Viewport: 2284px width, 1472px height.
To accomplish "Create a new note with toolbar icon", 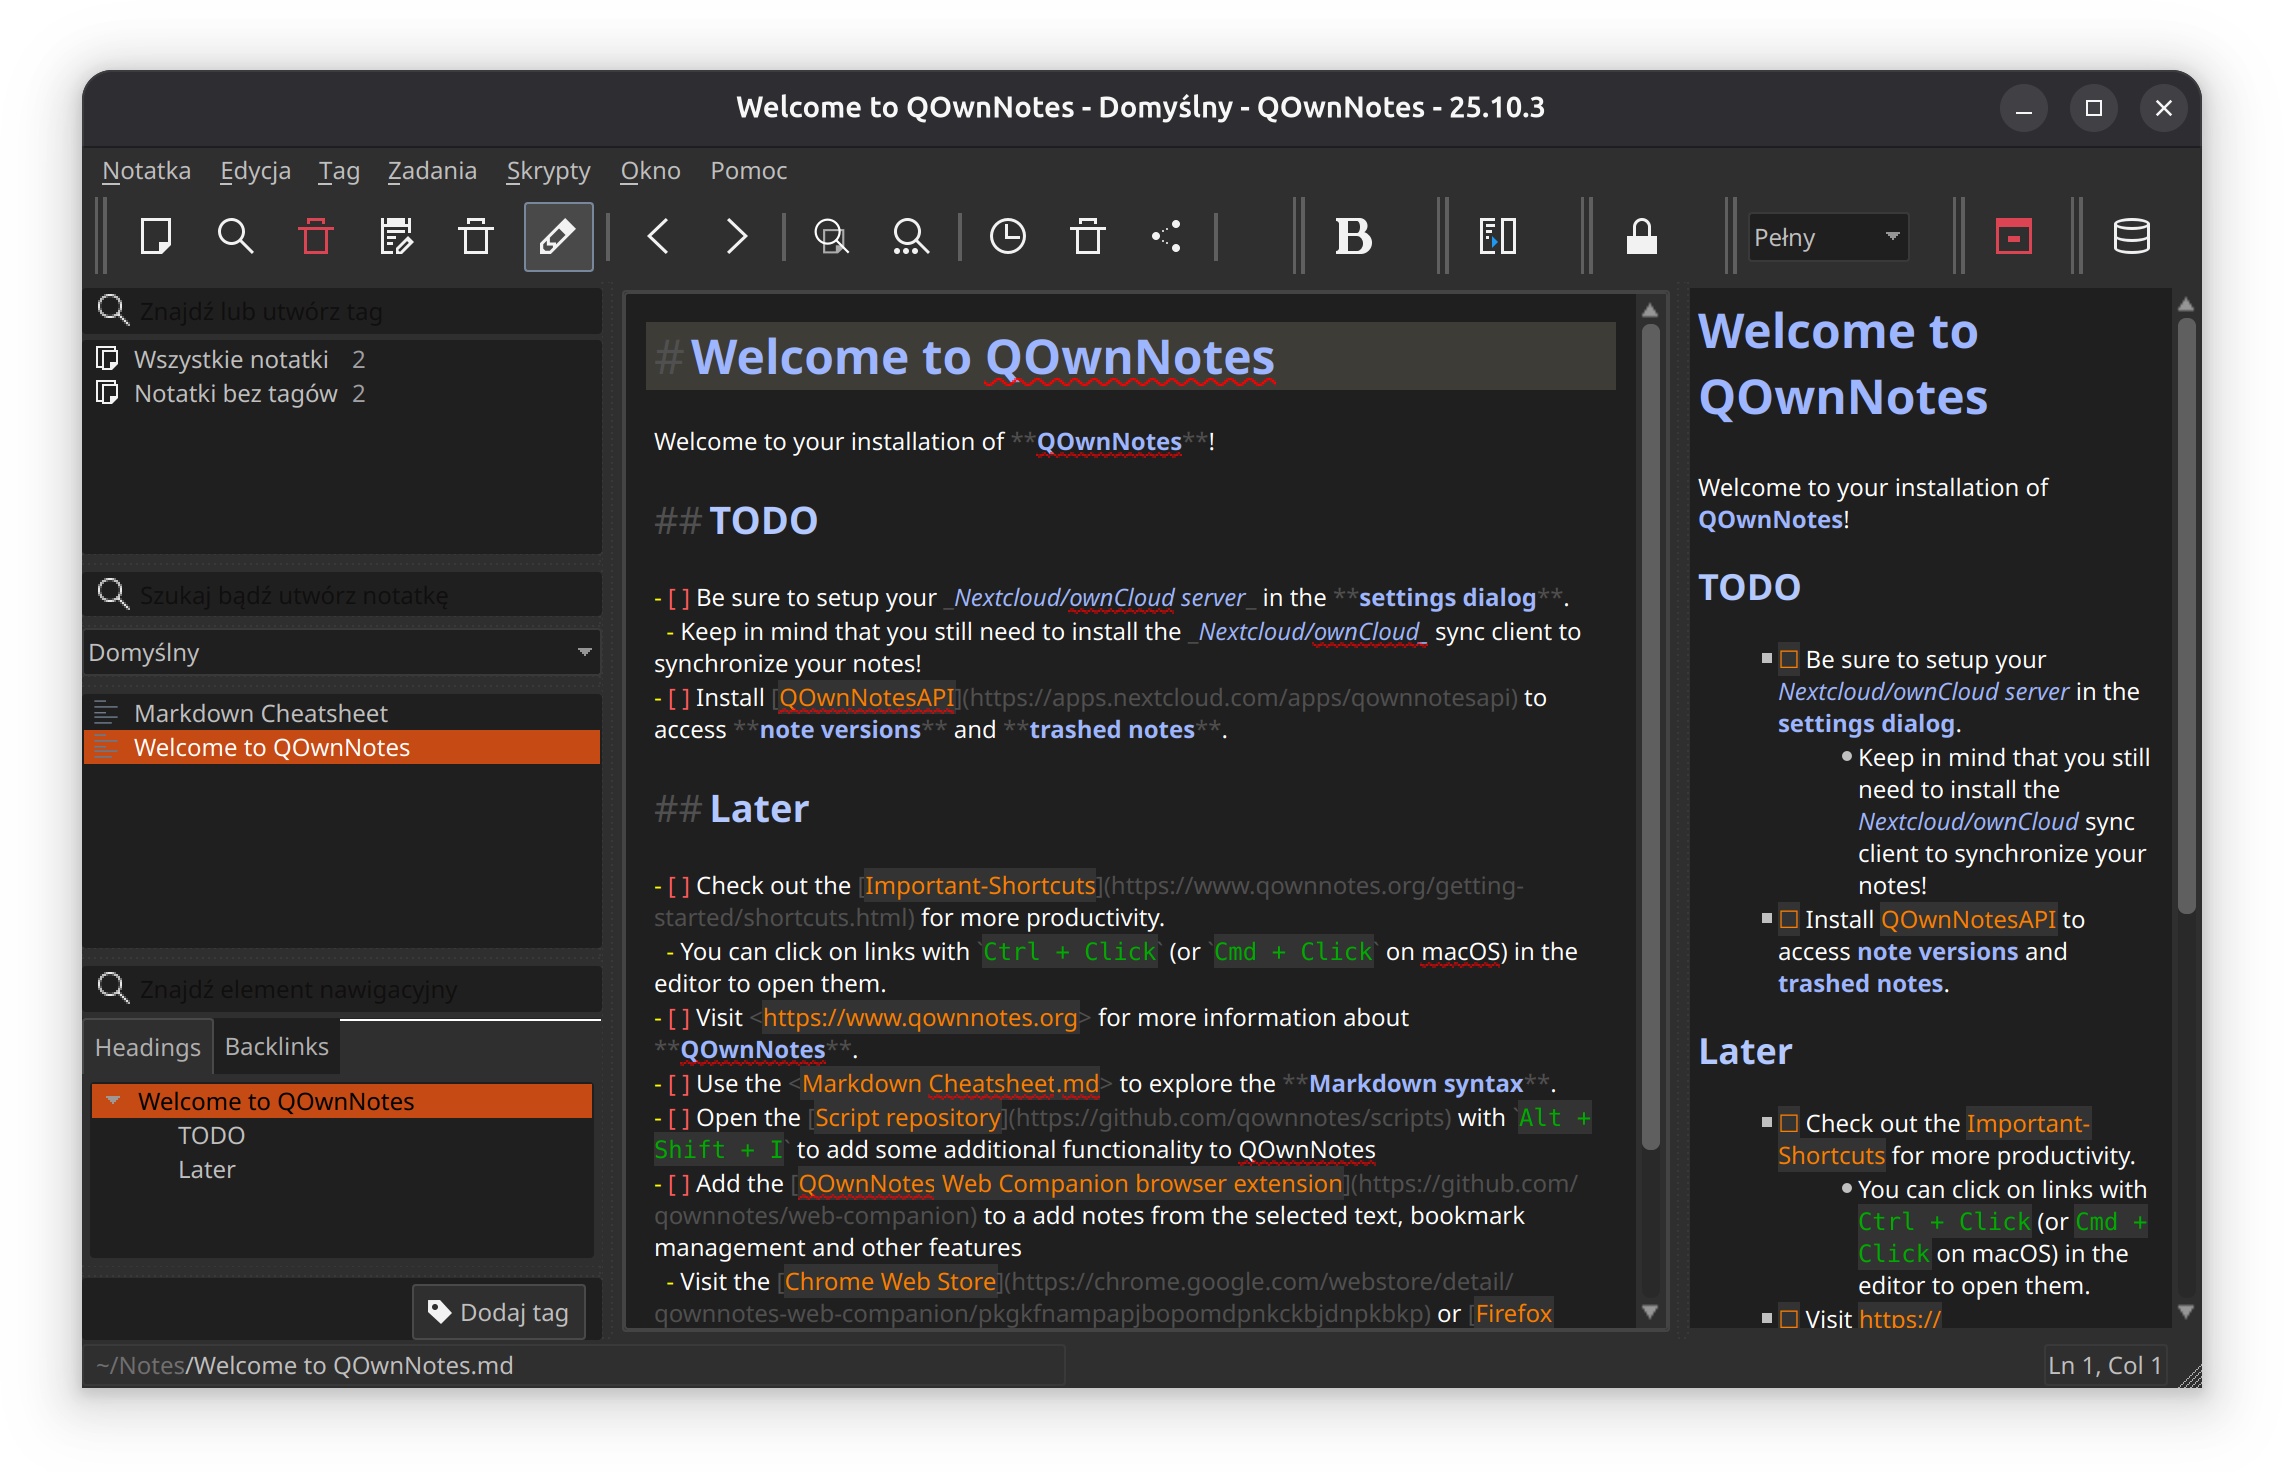I will click(x=156, y=237).
